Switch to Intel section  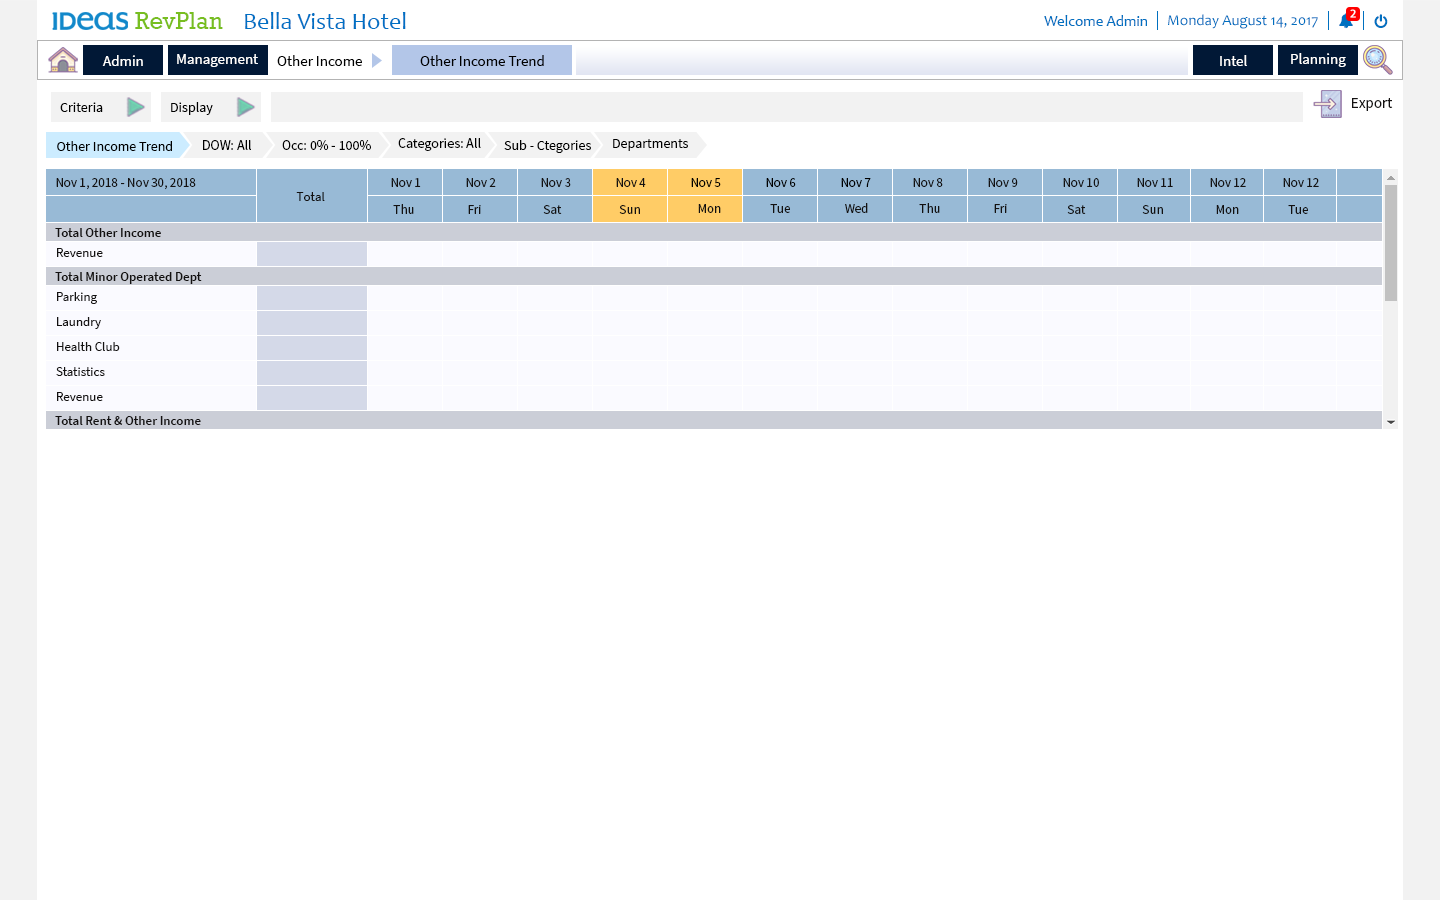(x=1232, y=60)
